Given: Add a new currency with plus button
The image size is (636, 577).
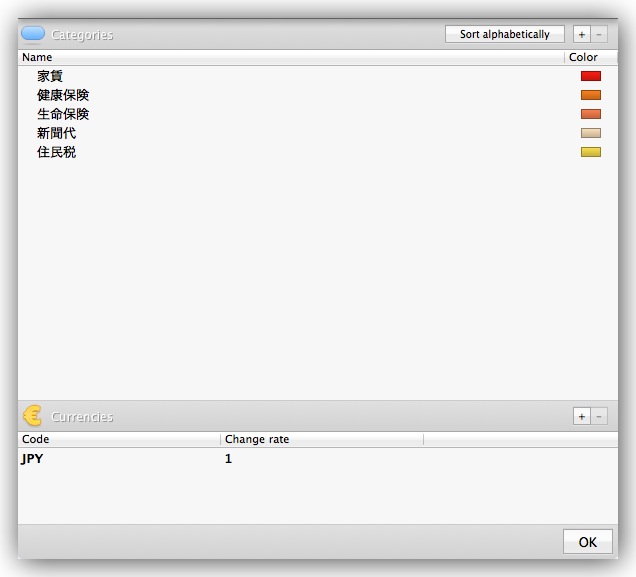Looking at the screenshot, I should (582, 416).
